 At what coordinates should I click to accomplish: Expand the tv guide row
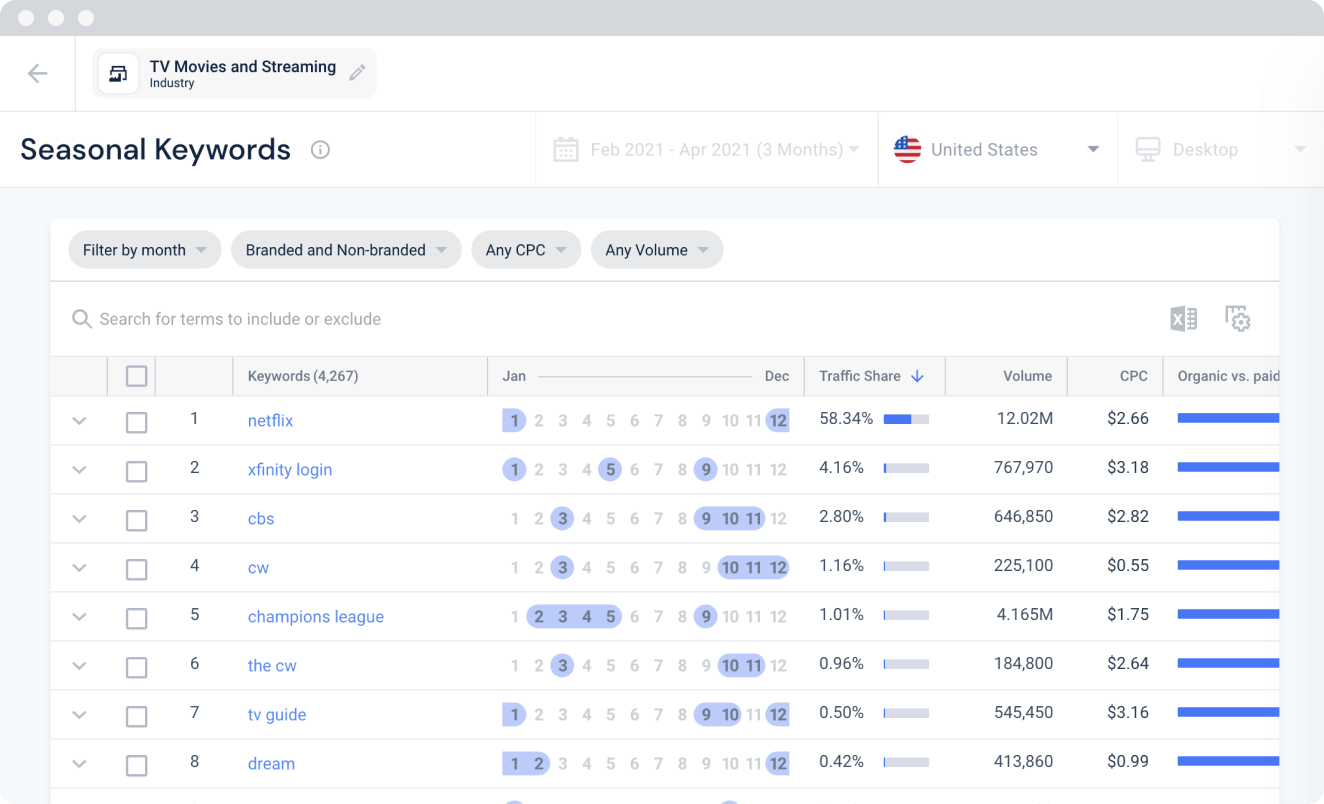(79, 715)
